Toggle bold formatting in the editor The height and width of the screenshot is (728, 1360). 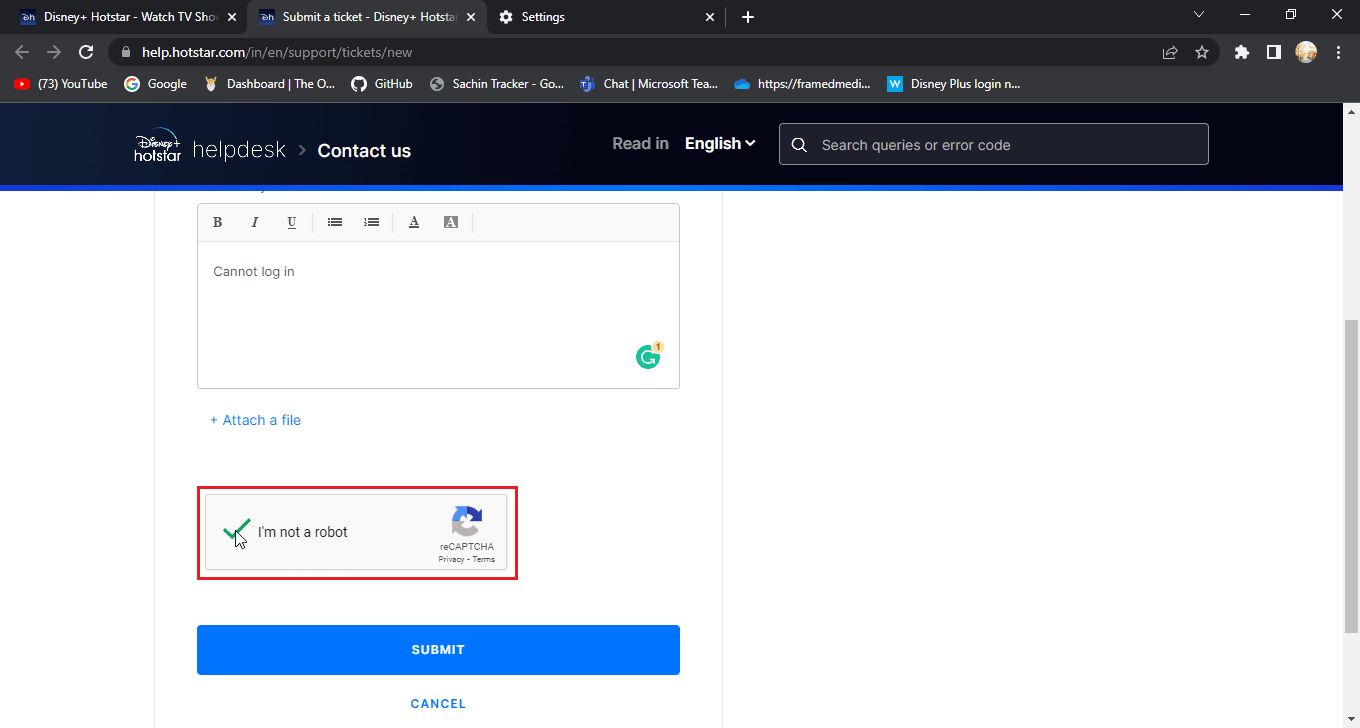pyautogui.click(x=218, y=222)
